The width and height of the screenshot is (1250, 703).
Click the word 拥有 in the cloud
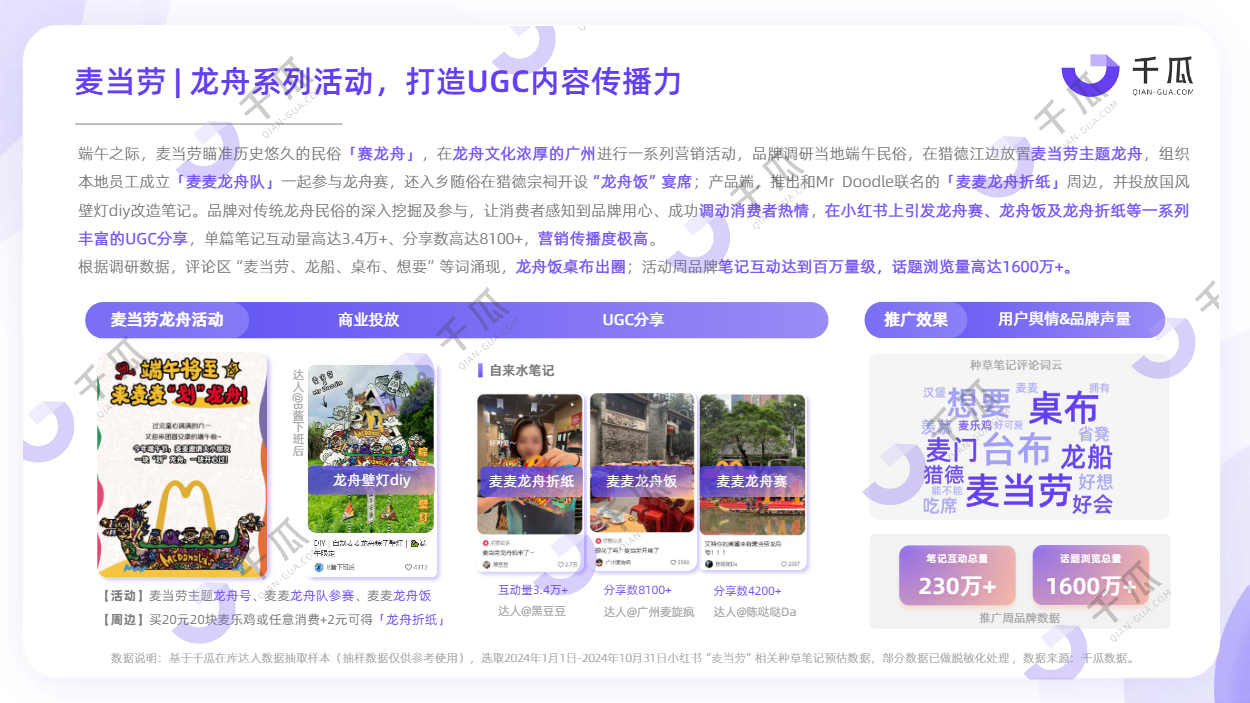coord(1099,388)
